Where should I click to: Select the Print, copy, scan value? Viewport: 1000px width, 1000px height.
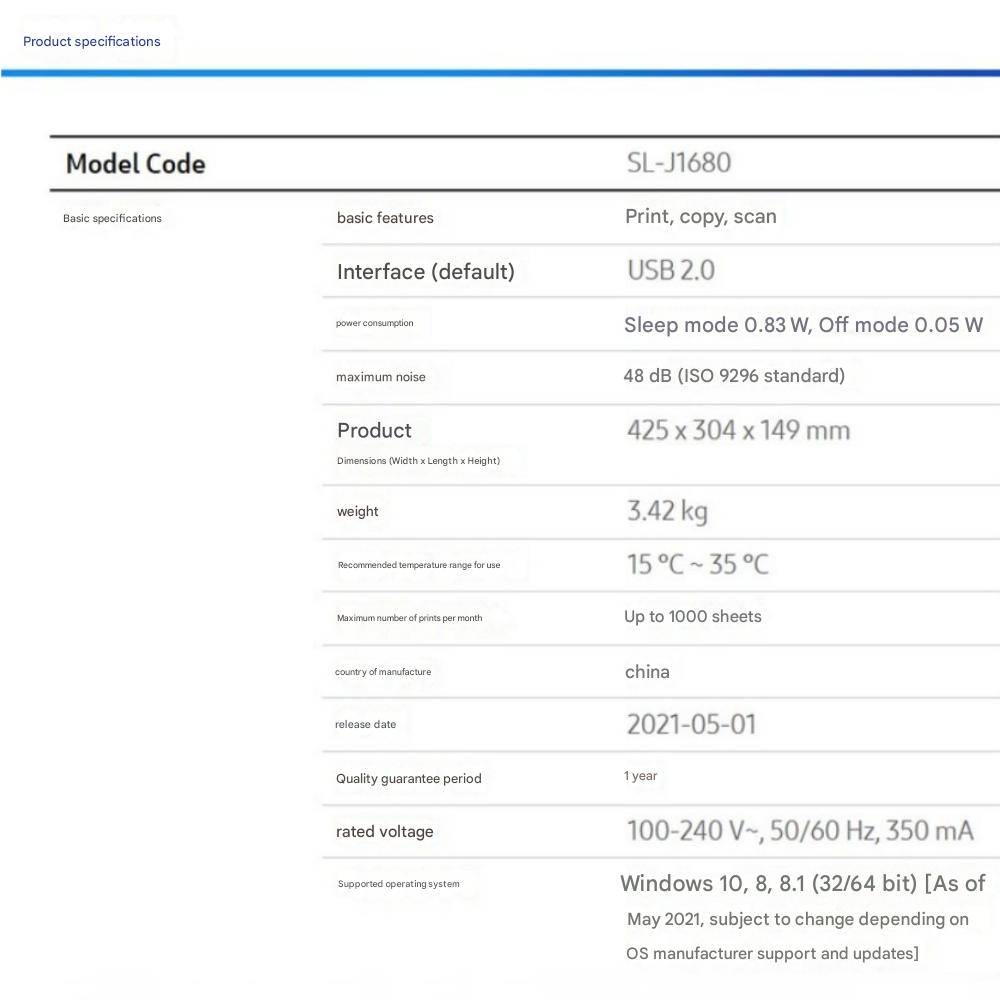701,217
